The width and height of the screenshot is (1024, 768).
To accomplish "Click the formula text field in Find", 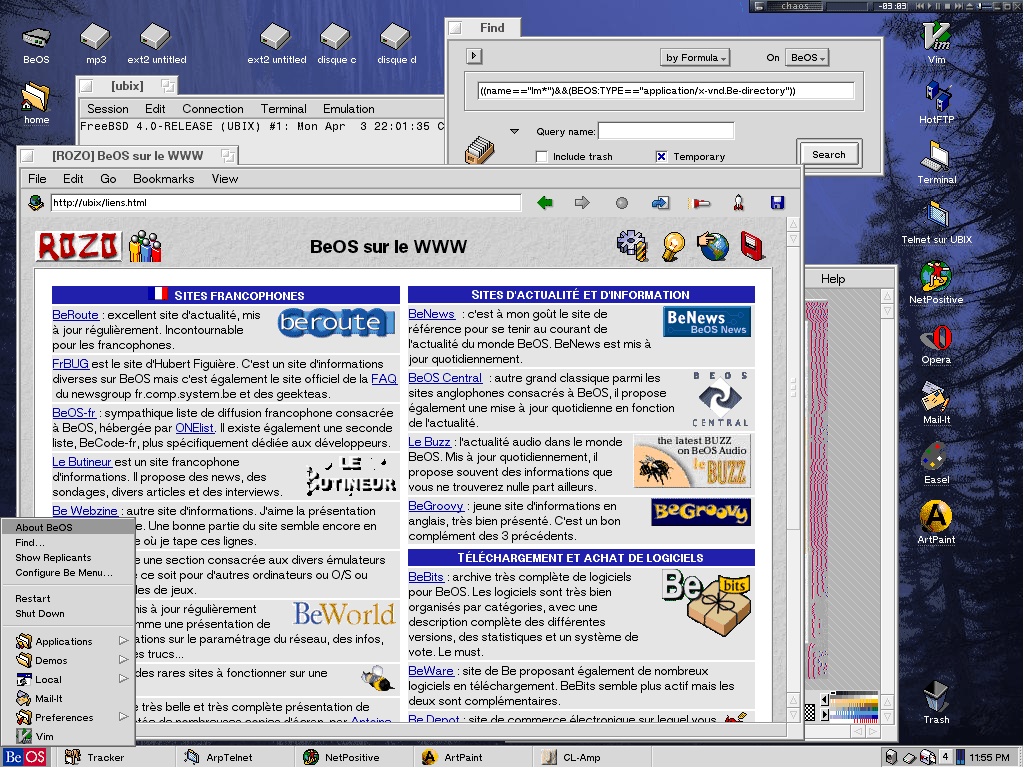I will click(x=666, y=91).
